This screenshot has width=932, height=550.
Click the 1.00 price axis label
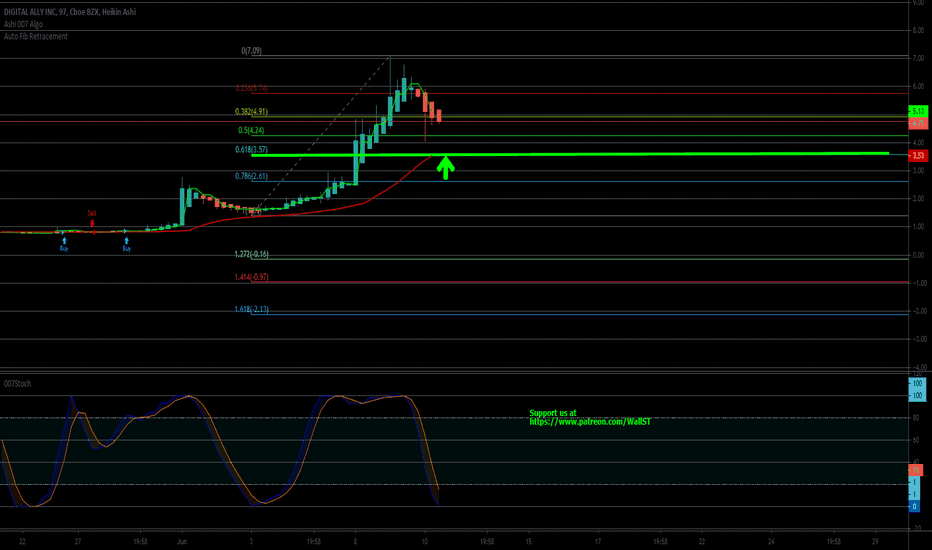[x=918, y=227]
